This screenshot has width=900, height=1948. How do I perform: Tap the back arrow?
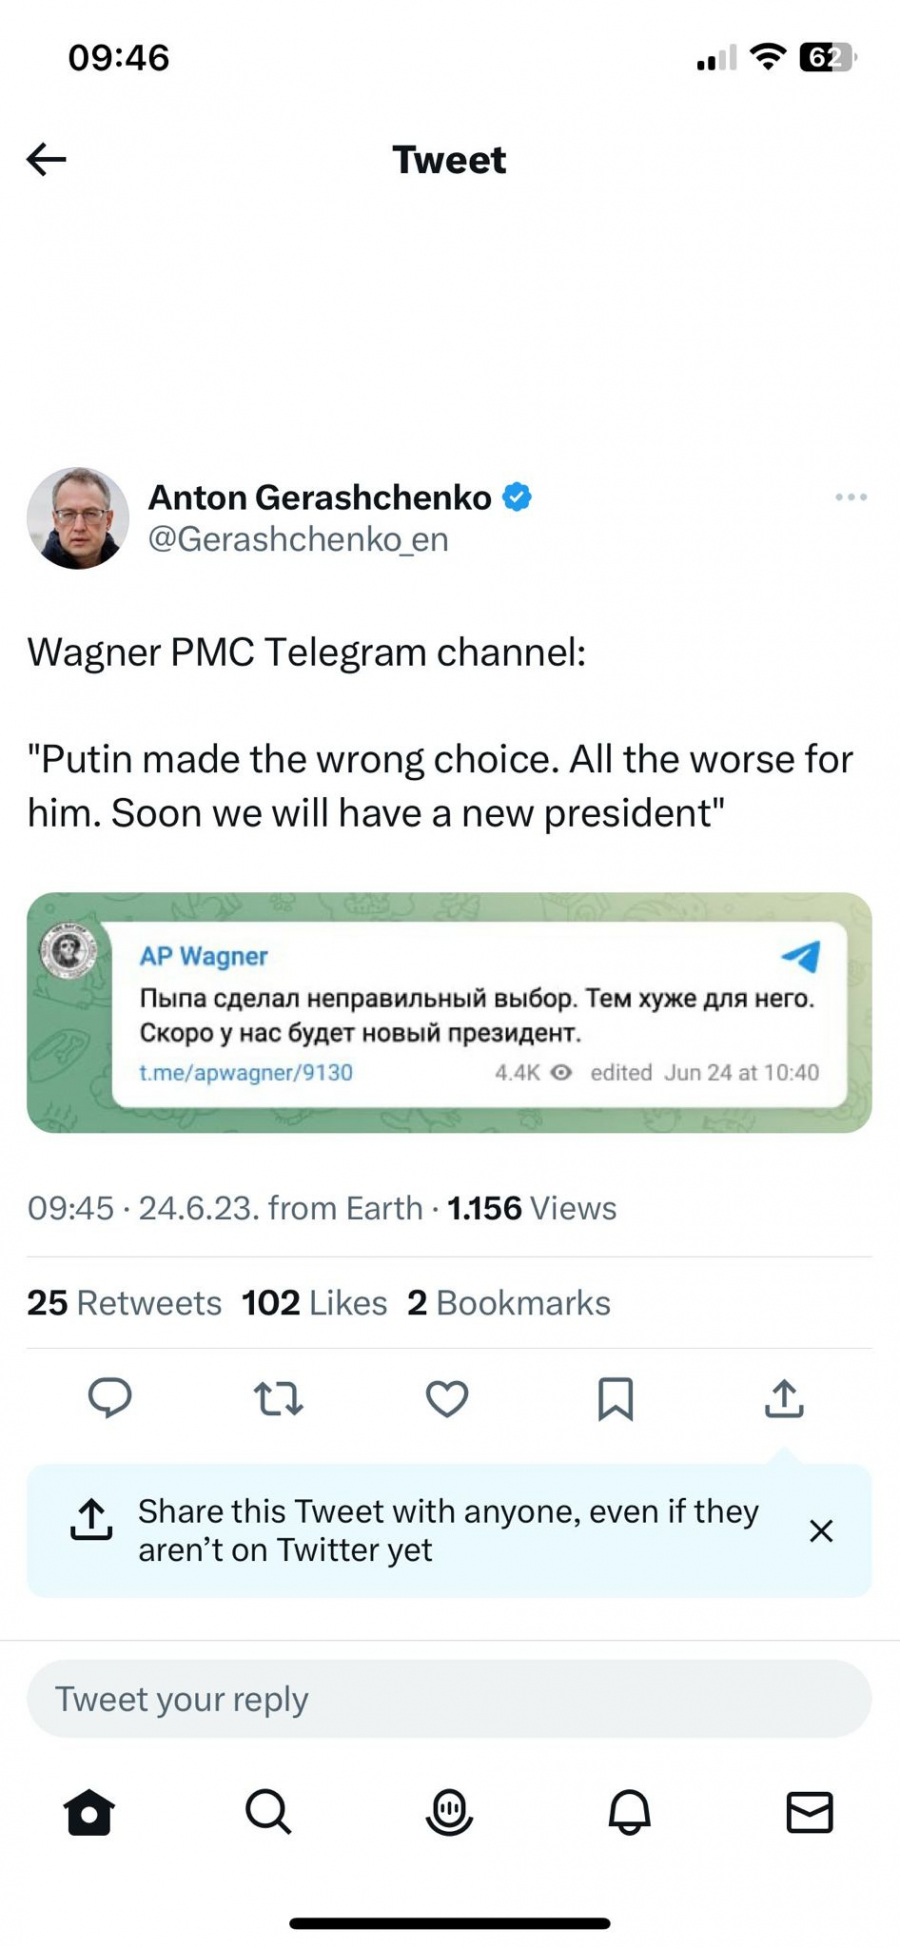(x=46, y=159)
